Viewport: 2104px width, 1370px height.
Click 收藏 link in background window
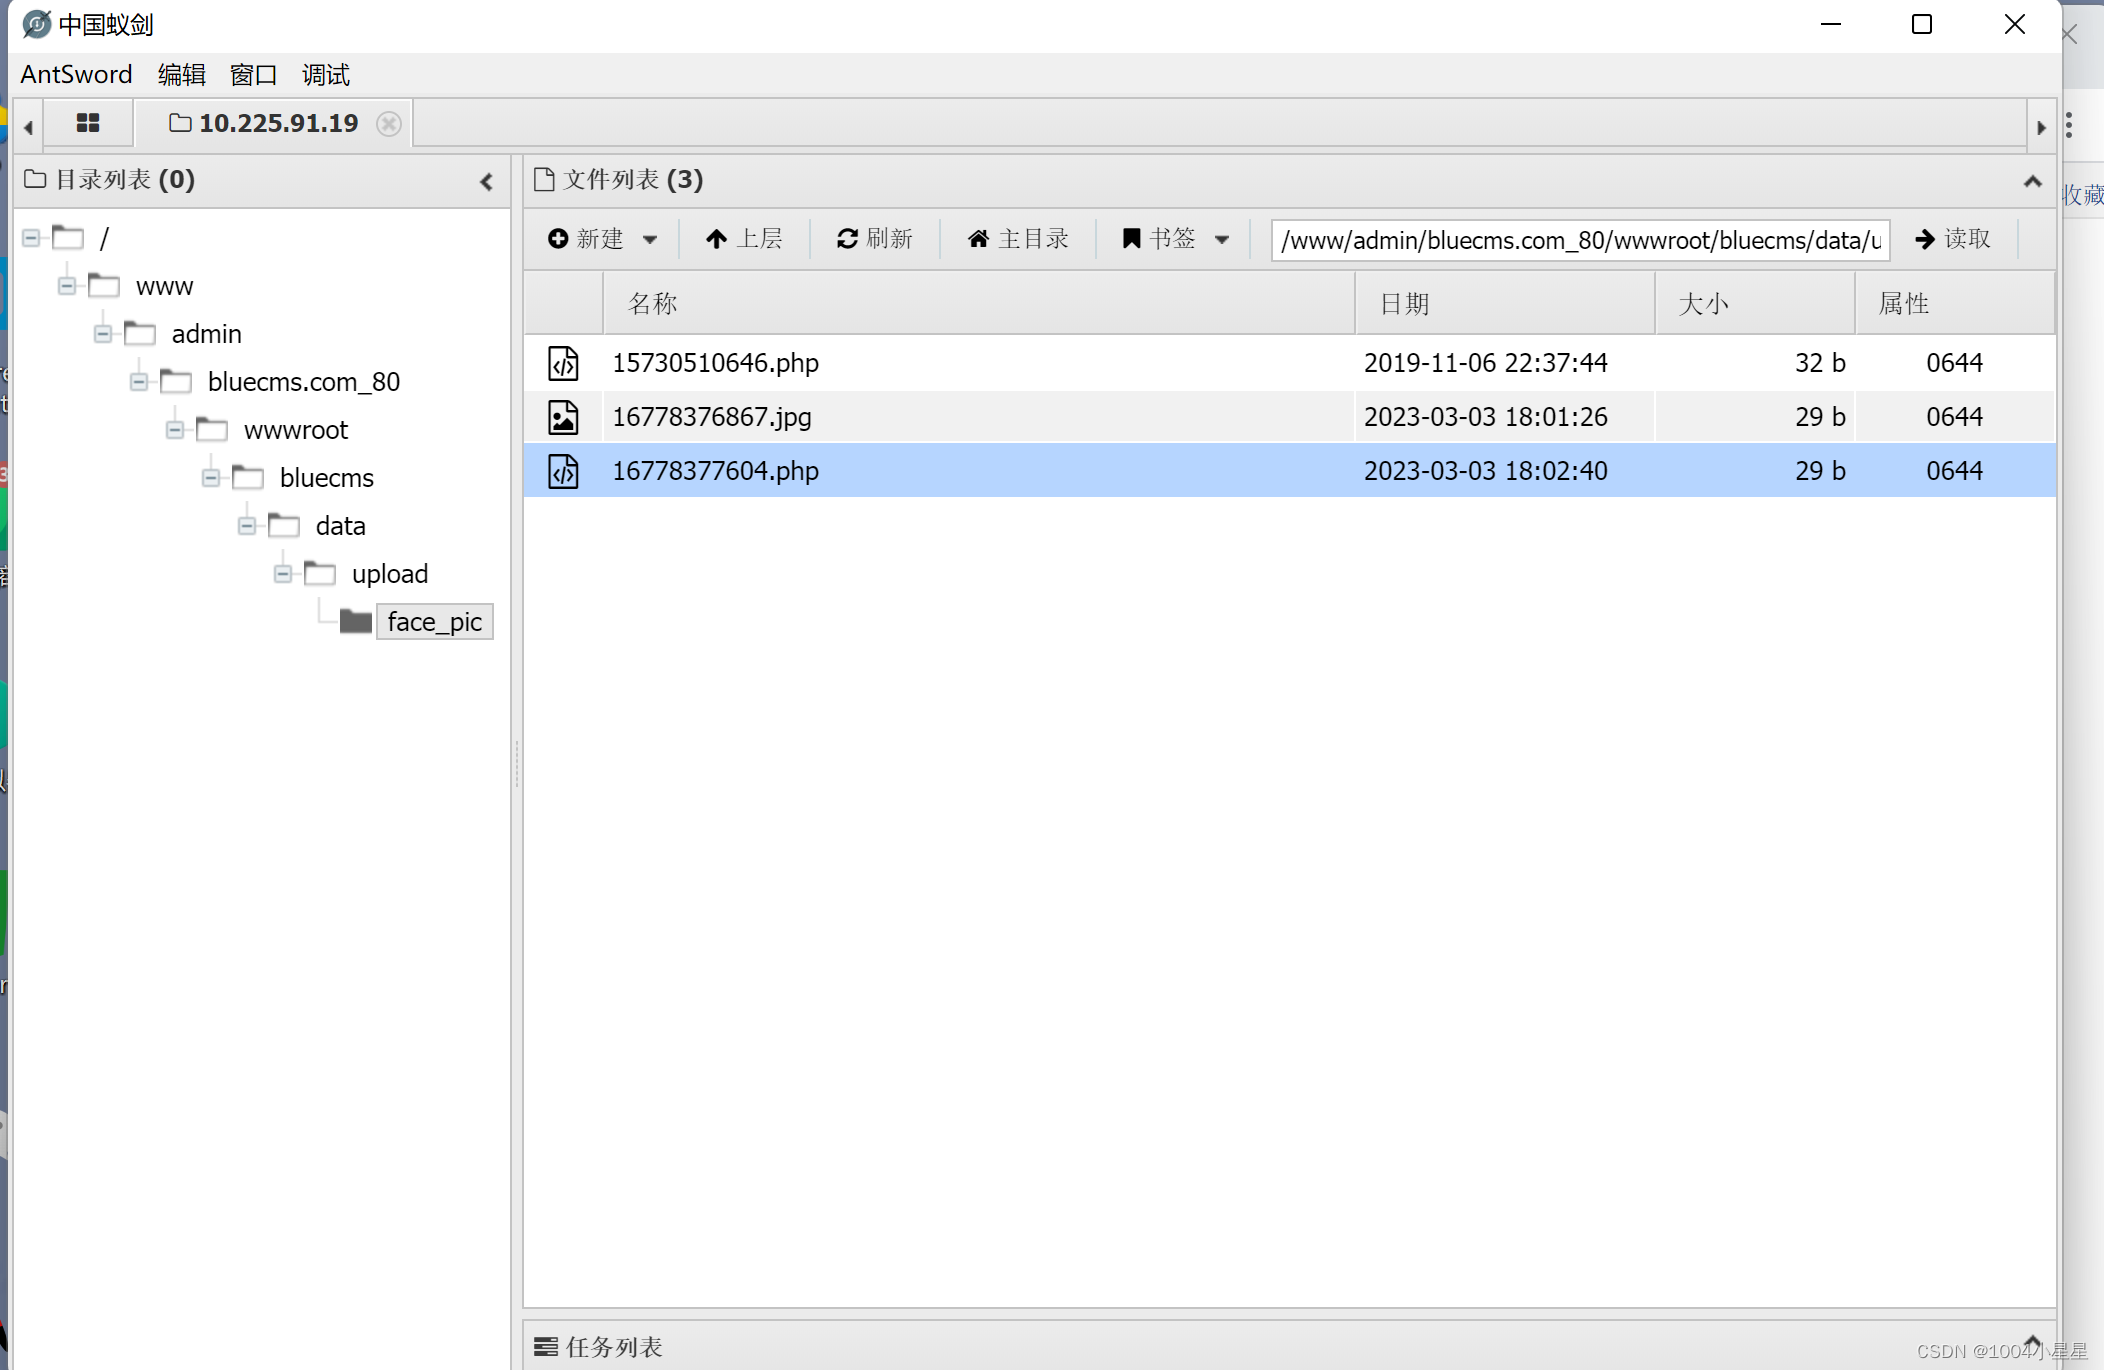[x=2084, y=195]
